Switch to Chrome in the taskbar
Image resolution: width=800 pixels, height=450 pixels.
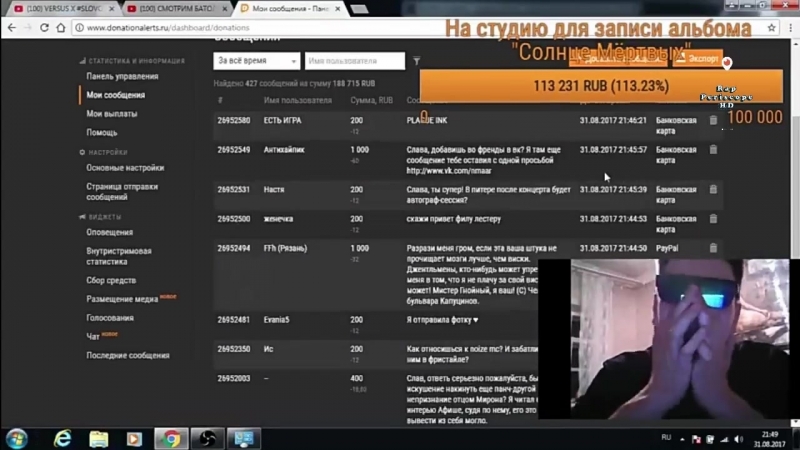click(171, 439)
